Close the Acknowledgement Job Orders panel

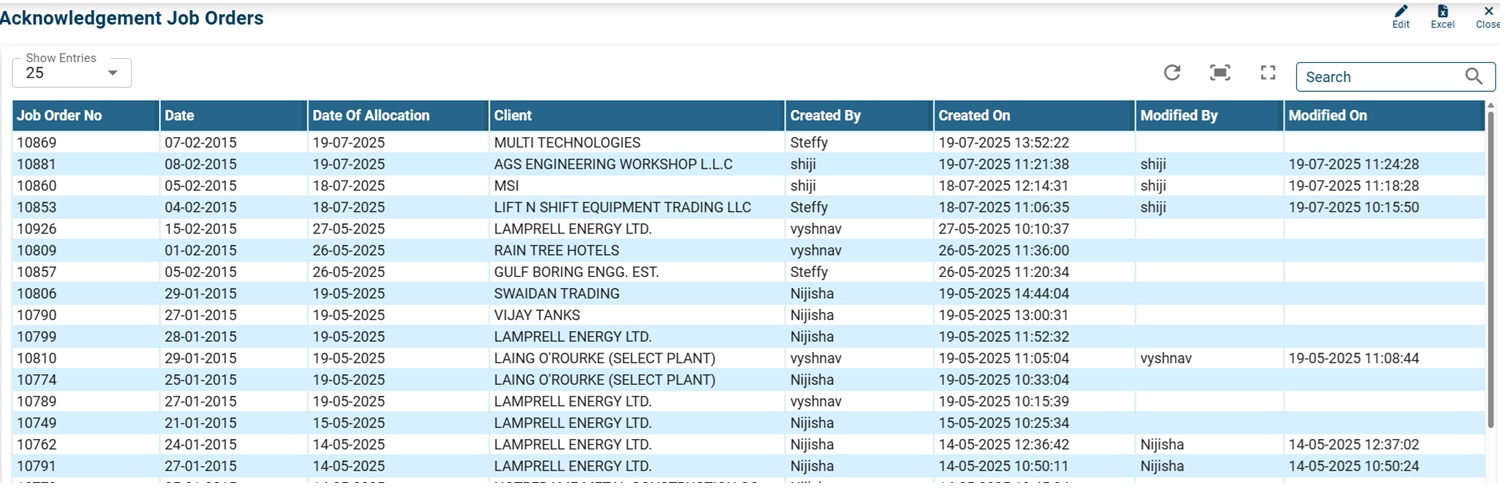[1488, 12]
